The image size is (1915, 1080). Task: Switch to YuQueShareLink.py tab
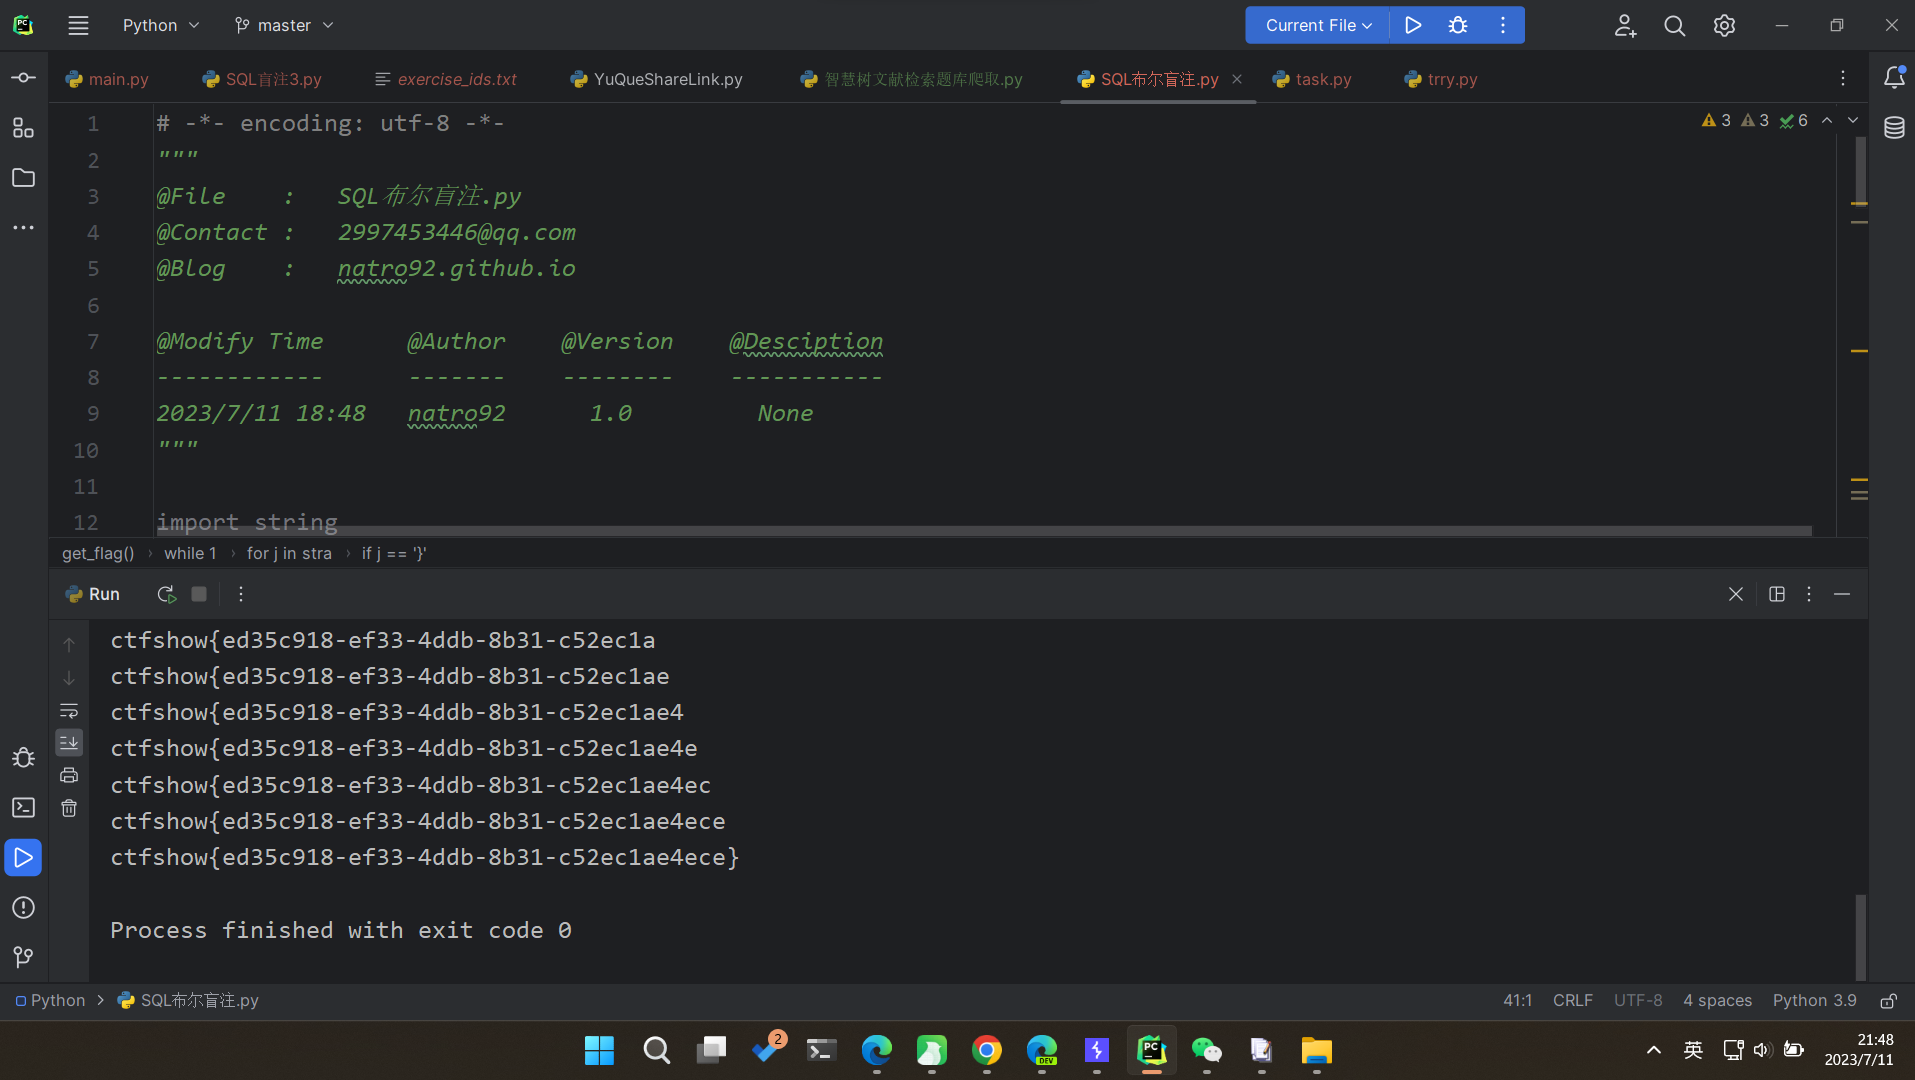click(656, 79)
